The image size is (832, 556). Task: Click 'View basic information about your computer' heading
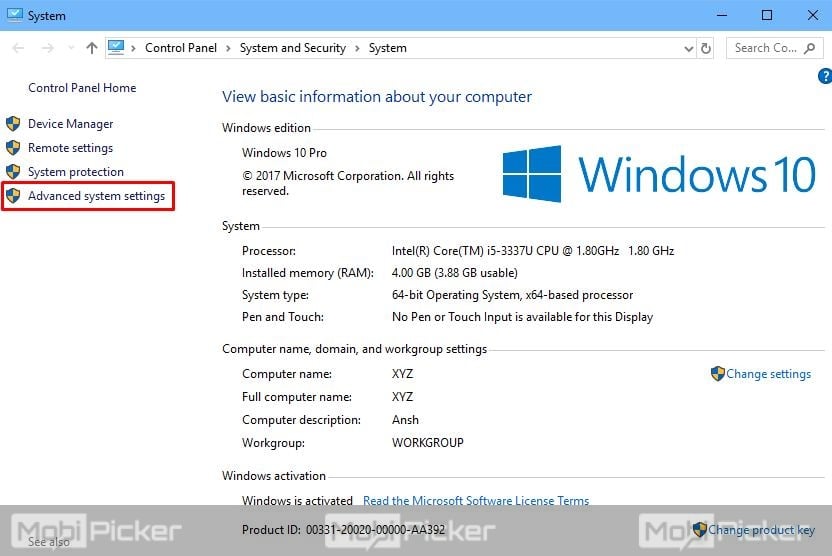pyautogui.click(x=377, y=97)
